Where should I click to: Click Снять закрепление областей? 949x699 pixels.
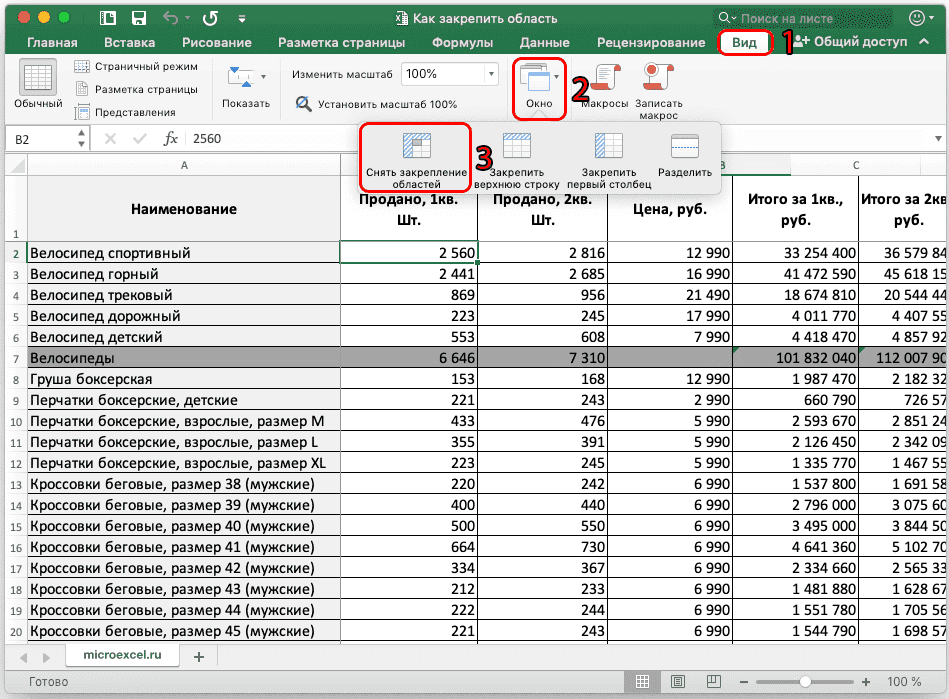[418, 150]
